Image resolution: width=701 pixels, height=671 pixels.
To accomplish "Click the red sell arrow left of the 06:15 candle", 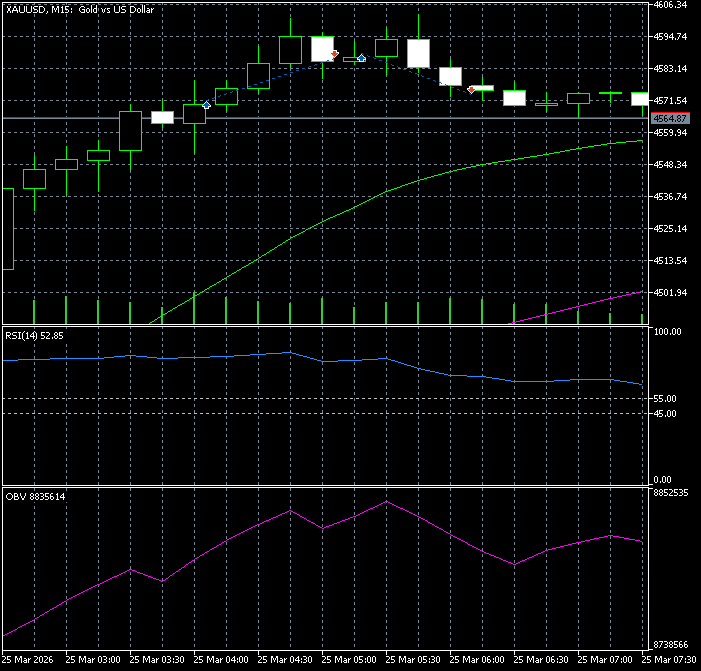I will click(471, 90).
